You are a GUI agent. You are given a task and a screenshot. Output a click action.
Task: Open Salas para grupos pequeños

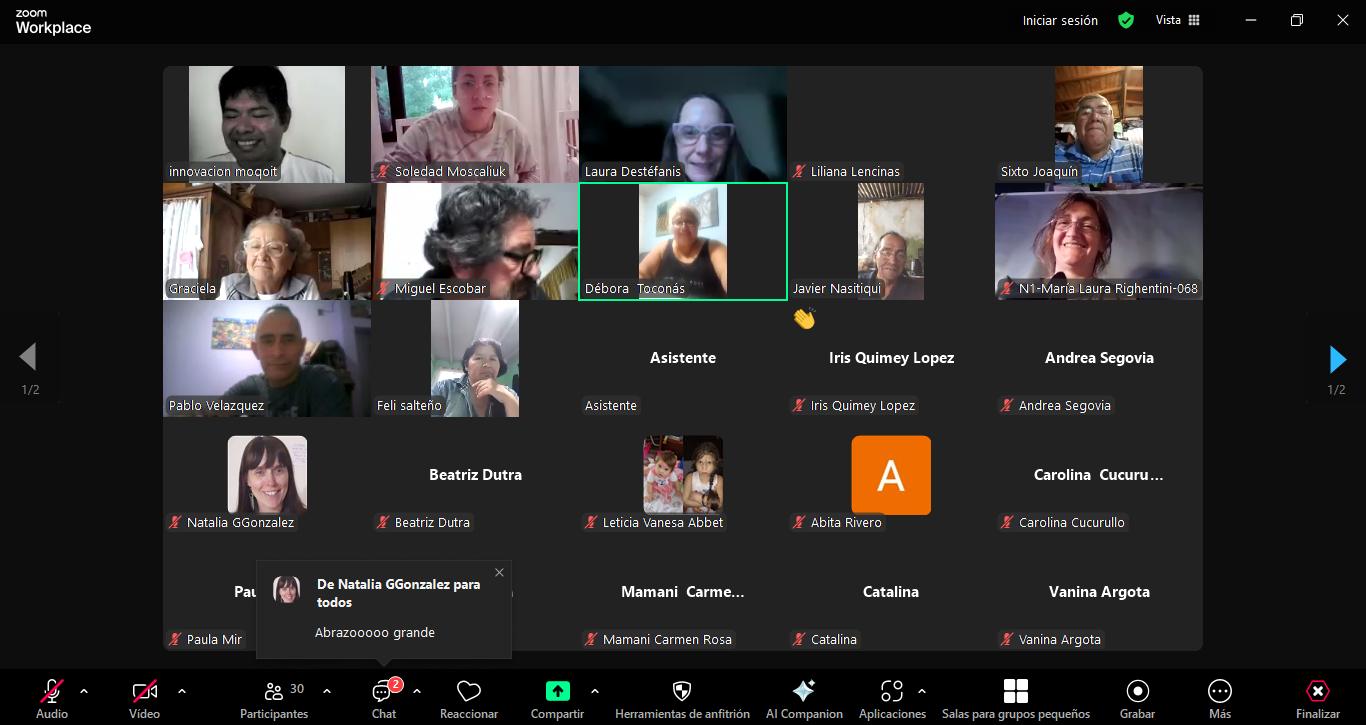coord(1015,691)
